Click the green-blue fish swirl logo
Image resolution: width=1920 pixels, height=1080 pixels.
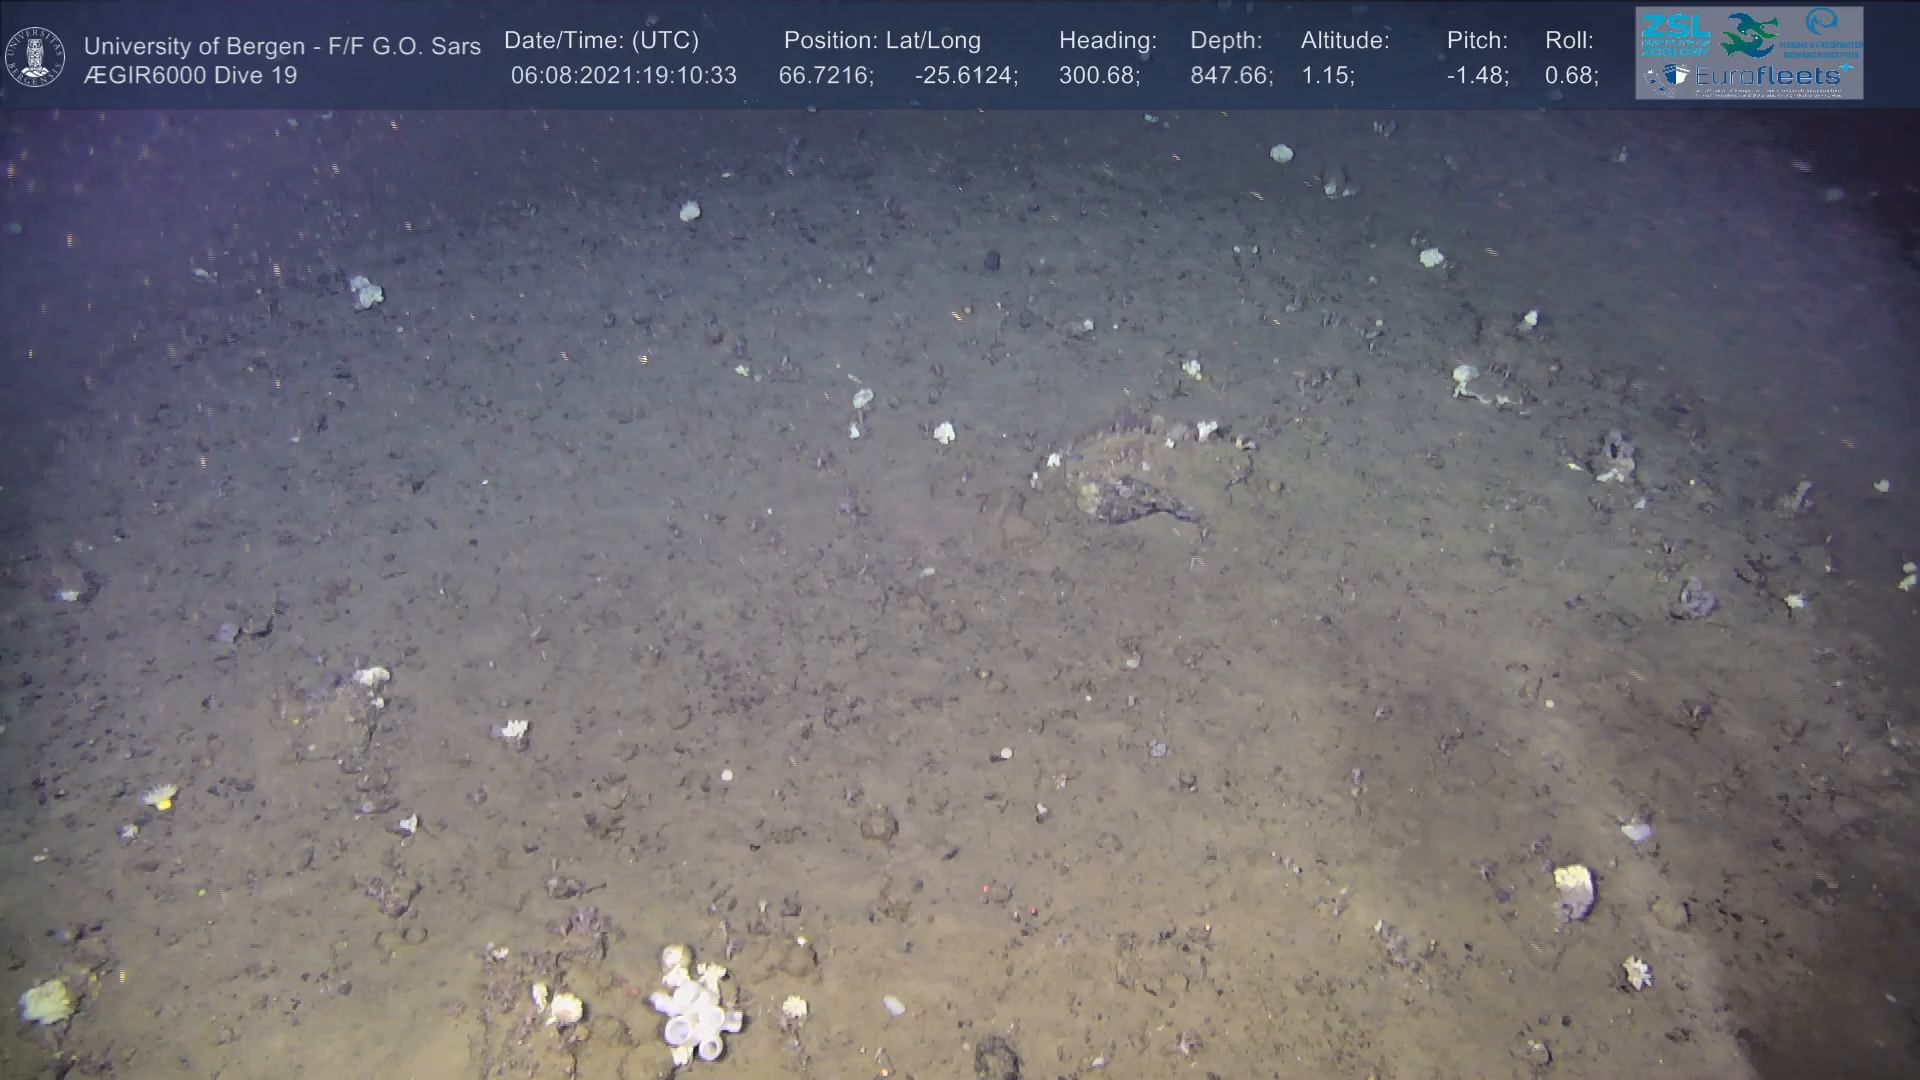point(1749,35)
